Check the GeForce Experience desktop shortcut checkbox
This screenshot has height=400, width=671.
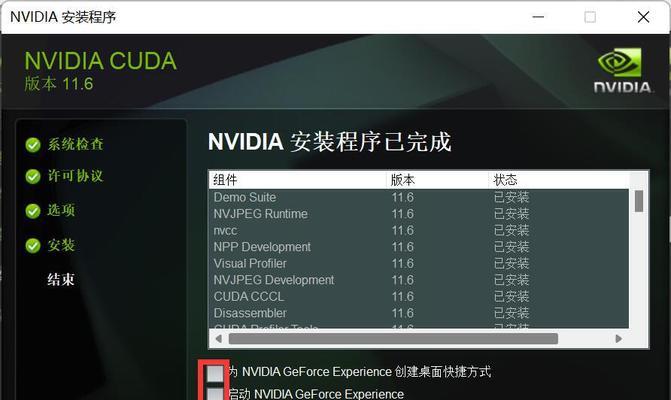point(215,373)
